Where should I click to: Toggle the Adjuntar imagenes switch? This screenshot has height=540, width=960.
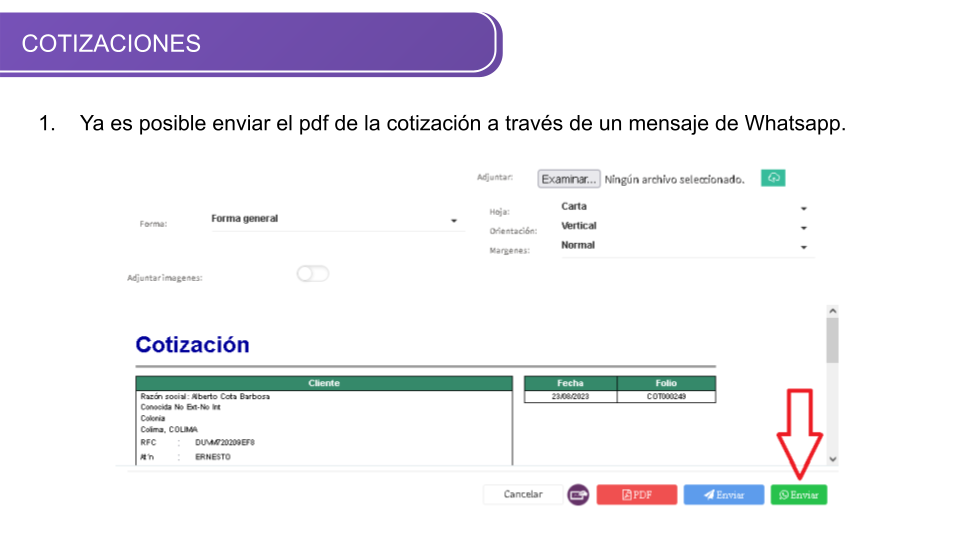313,274
